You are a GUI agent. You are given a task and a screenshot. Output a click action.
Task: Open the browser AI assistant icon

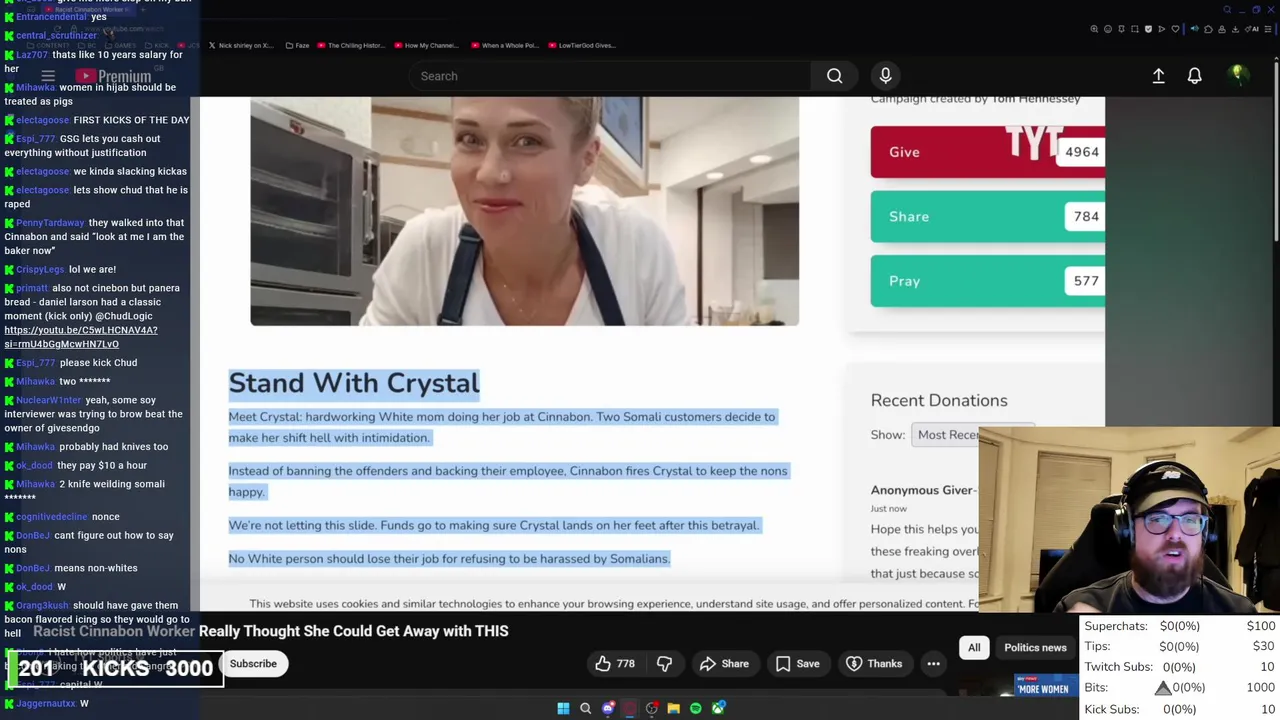click(1252, 29)
